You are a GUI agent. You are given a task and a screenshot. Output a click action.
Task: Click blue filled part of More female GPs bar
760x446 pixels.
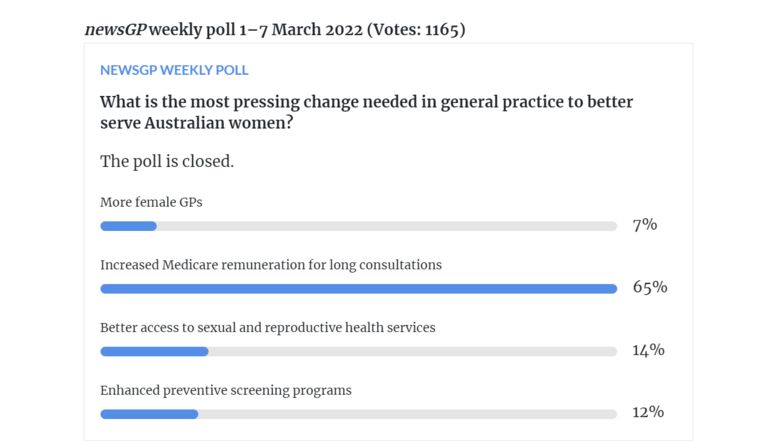(128, 226)
